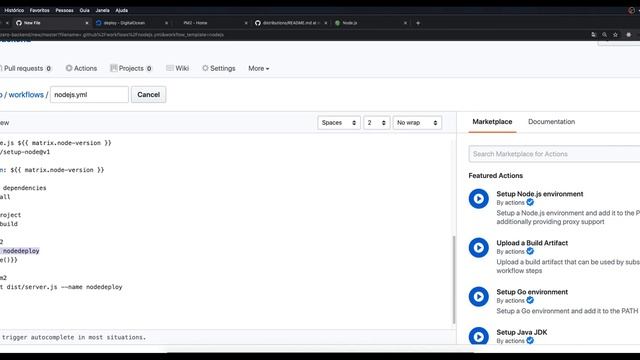Open the Setup Node.js environment link
The width and height of the screenshot is (640, 360).
click(540, 194)
